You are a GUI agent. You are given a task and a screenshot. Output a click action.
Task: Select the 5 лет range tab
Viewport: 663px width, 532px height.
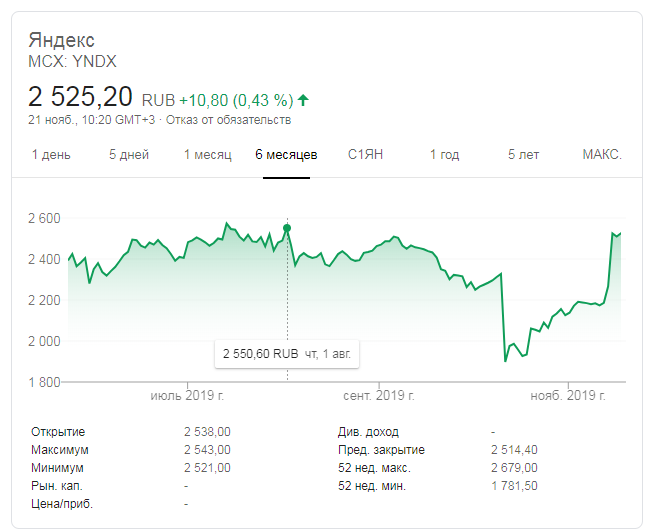coord(523,154)
